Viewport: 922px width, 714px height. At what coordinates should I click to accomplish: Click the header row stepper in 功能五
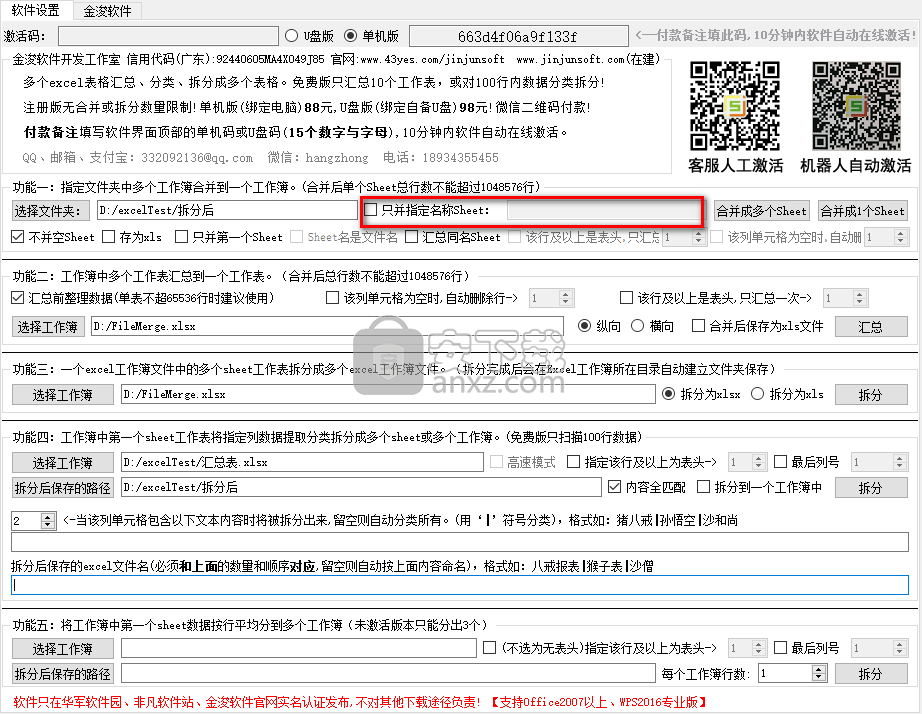746,649
